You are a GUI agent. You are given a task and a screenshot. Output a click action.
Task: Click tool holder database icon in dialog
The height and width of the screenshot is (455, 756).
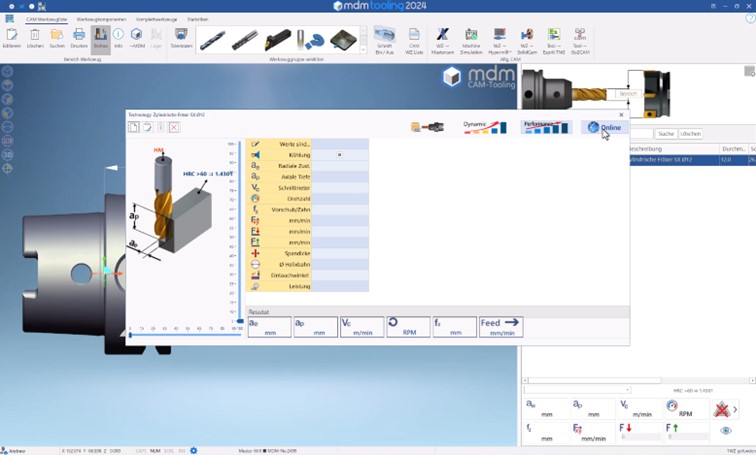click(x=427, y=127)
